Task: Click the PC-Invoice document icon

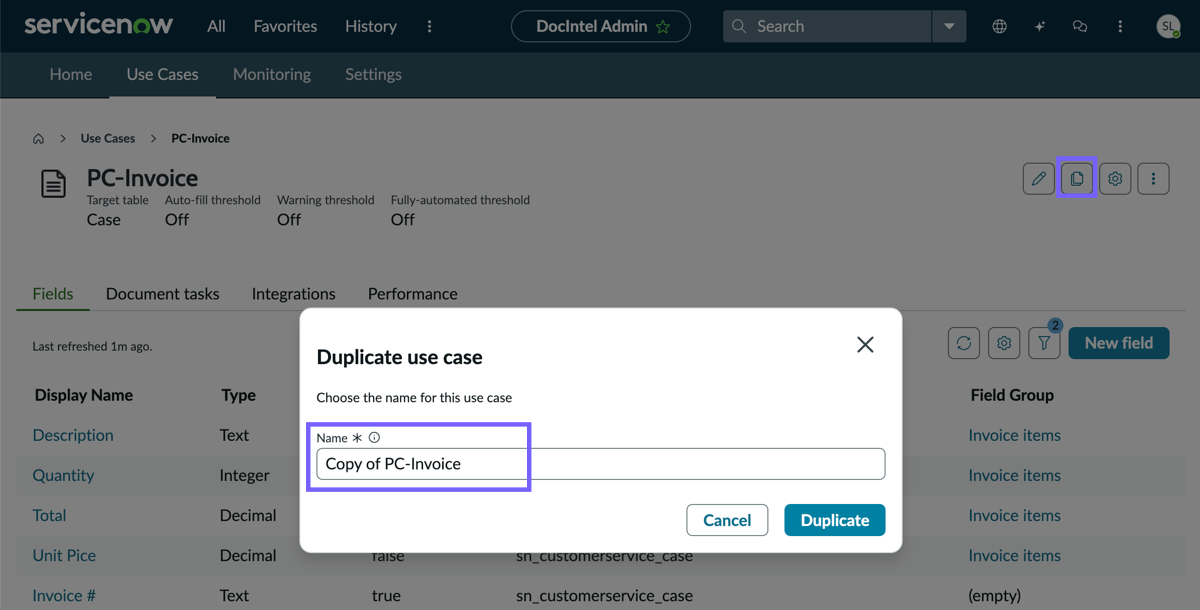Action: [x=53, y=184]
